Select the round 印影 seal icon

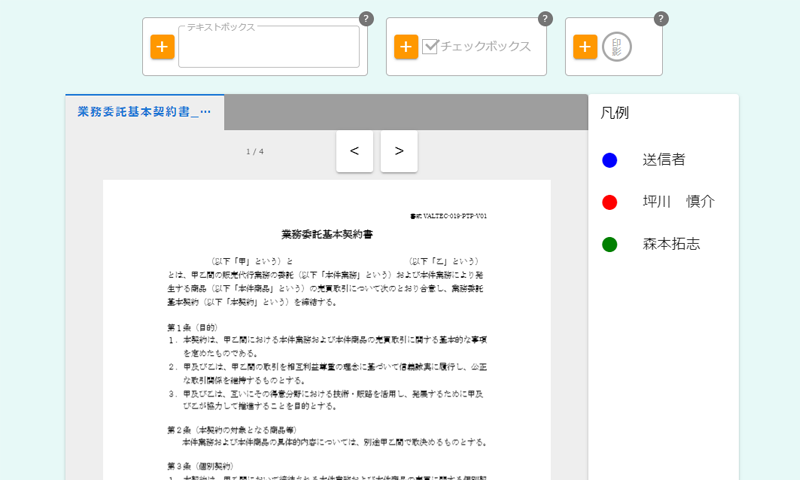pos(617,47)
